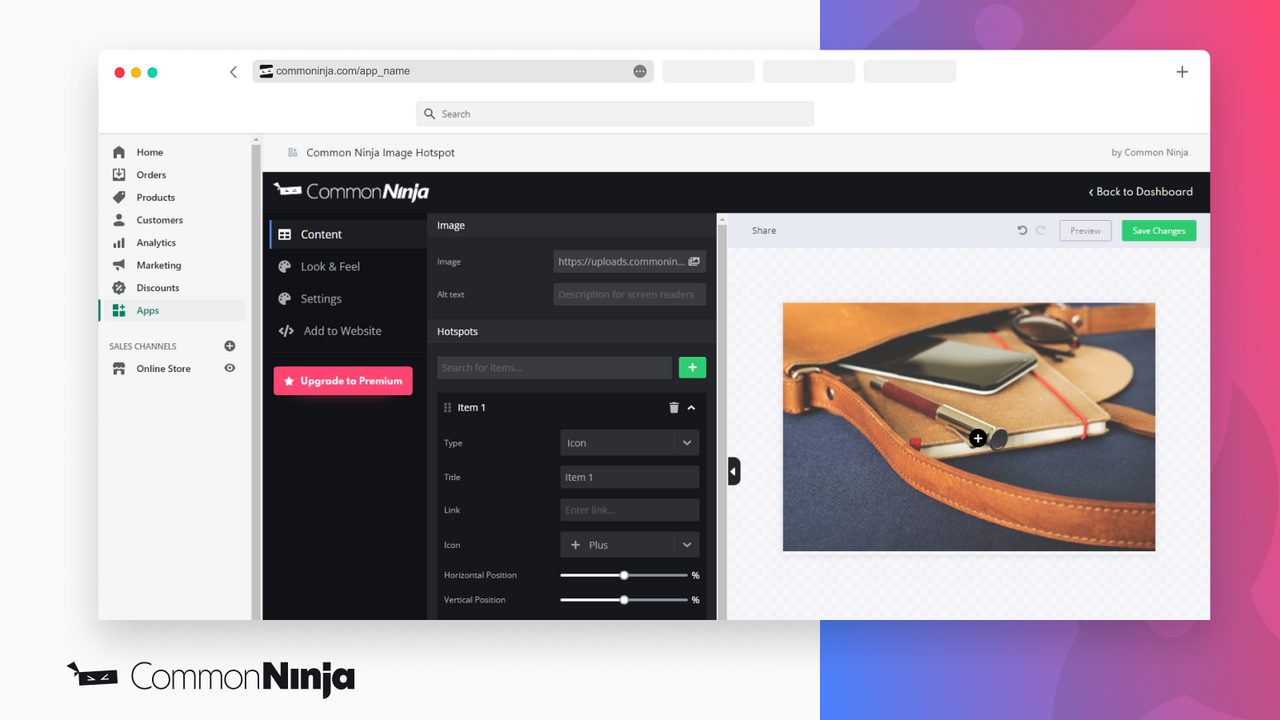Click the Shopify Search field

pos(615,114)
